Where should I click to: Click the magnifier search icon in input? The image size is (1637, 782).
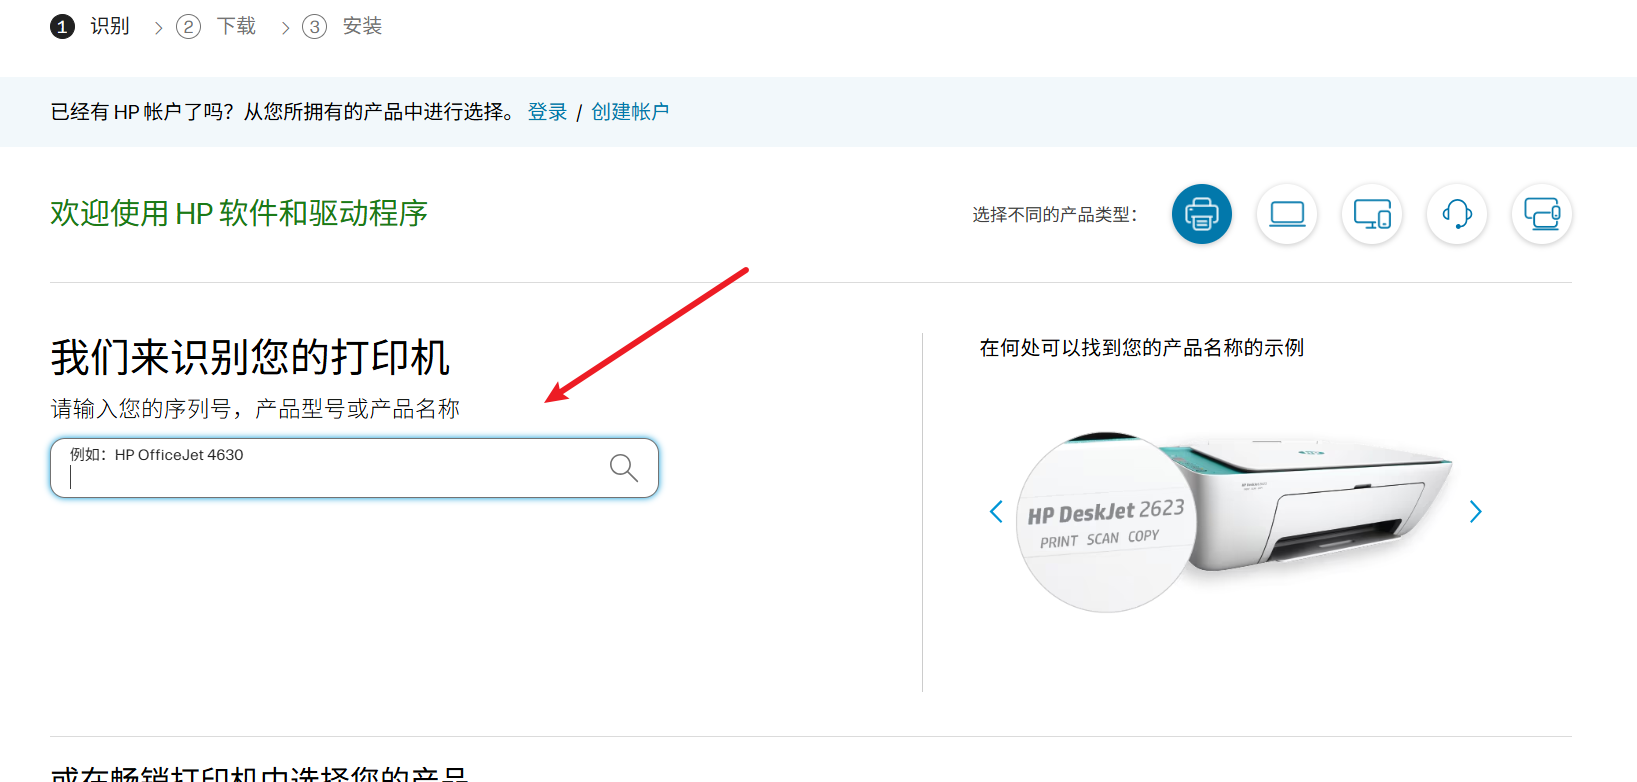point(624,467)
